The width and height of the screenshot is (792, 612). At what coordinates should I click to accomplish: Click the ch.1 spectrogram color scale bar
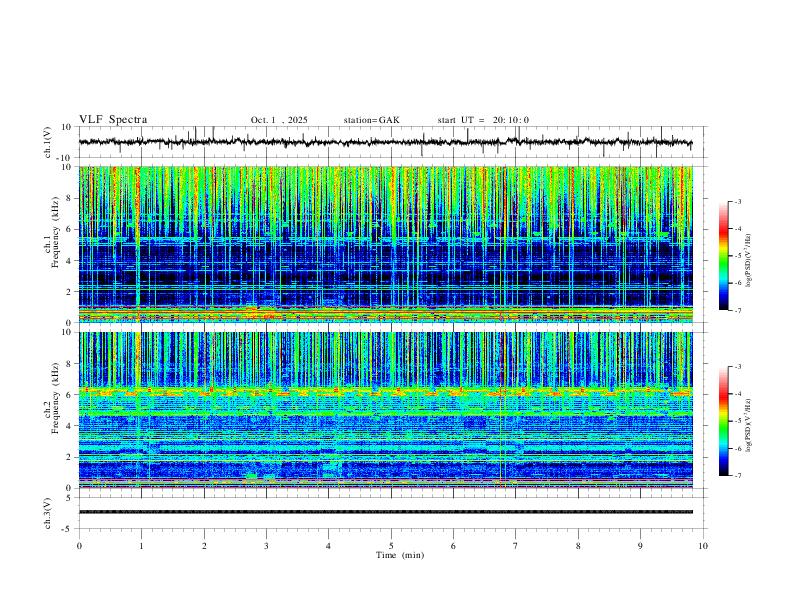723,256
